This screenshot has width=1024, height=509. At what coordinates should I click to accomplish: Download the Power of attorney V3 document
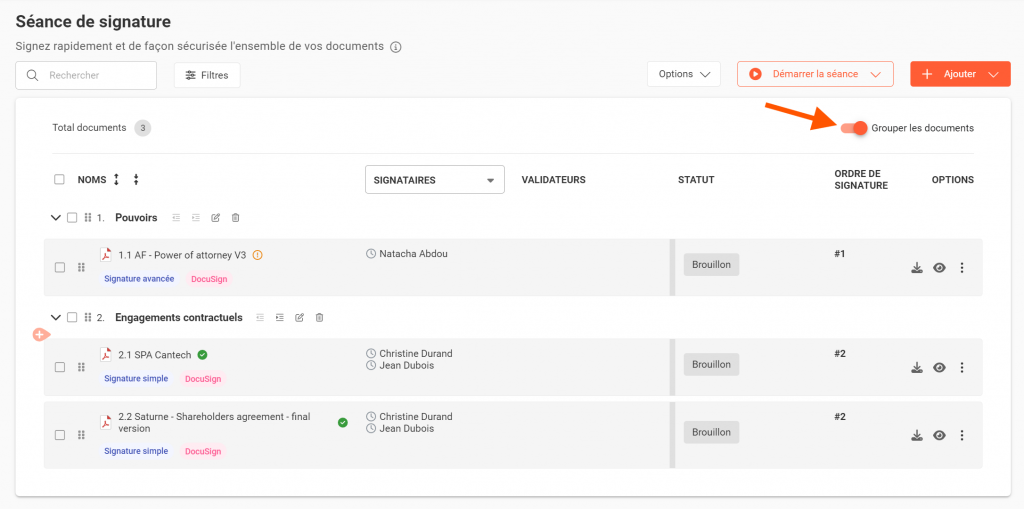point(916,268)
